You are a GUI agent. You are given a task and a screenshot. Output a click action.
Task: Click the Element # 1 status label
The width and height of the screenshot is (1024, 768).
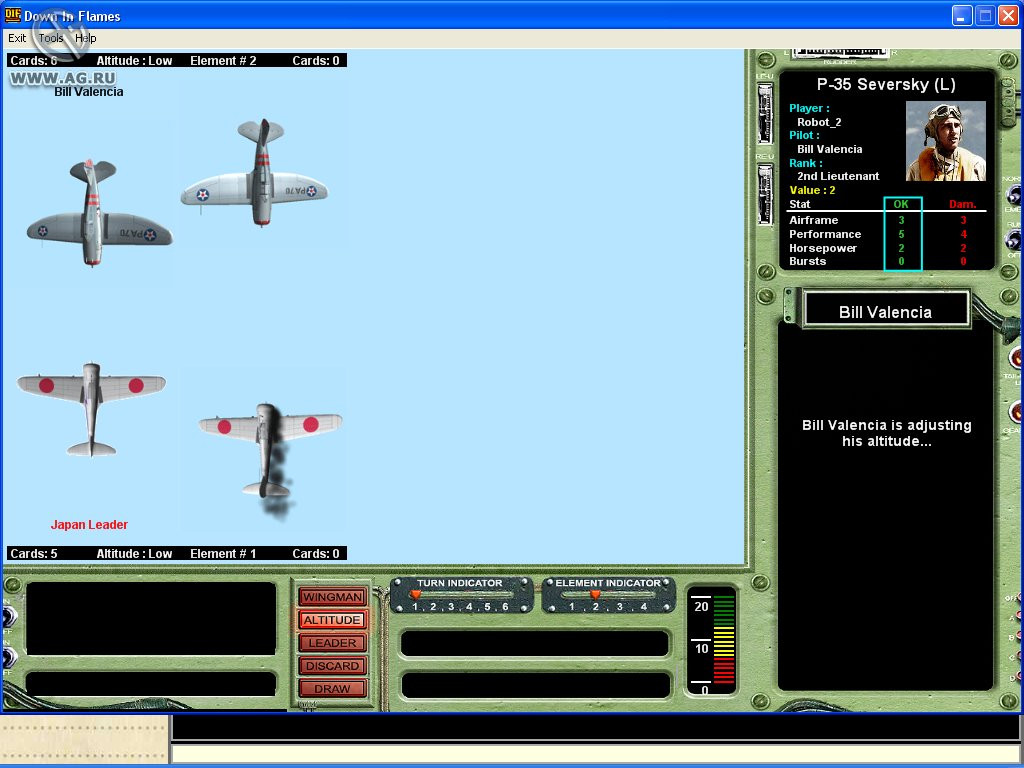(223, 554)
